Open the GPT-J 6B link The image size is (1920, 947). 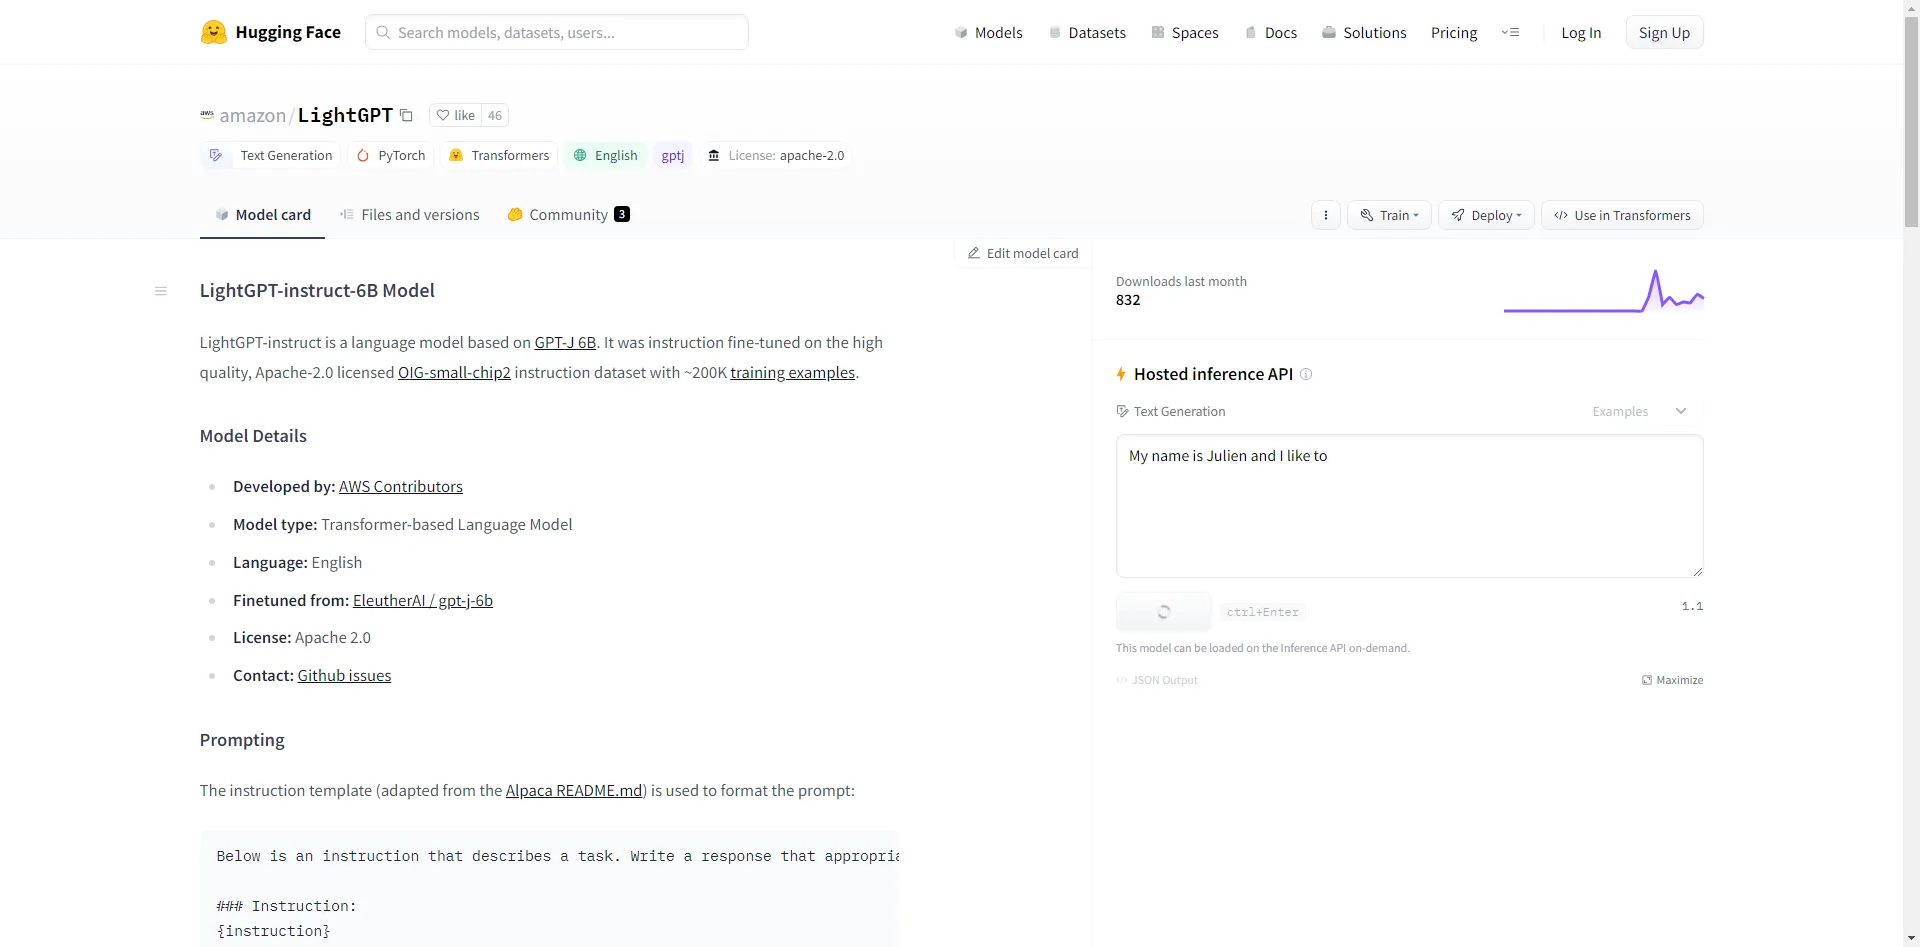point(565,342)
